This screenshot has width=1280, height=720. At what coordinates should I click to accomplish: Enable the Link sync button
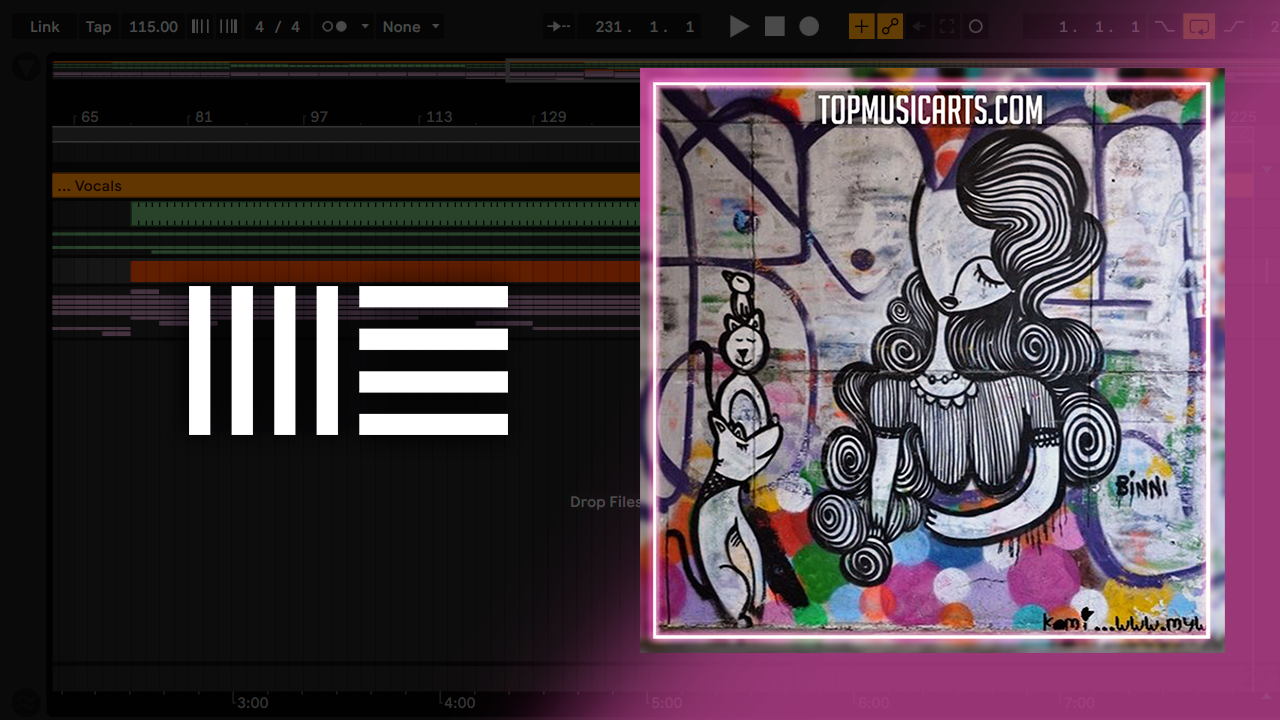(44, 27)
